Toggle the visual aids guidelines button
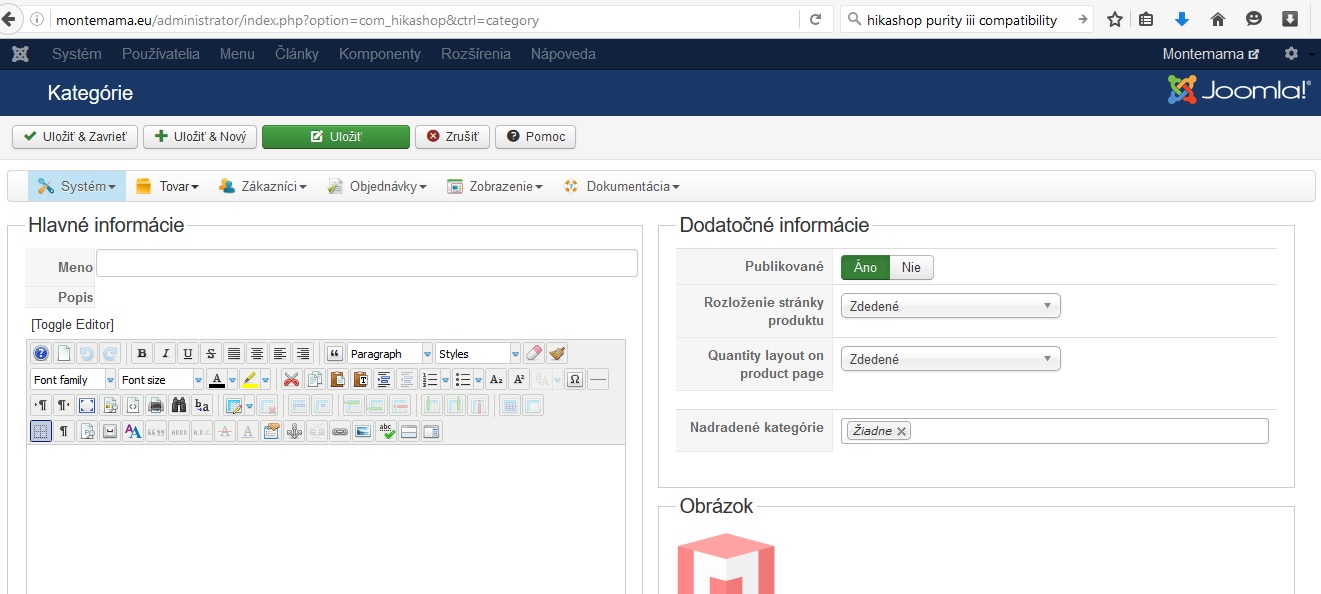 (41, 432)
